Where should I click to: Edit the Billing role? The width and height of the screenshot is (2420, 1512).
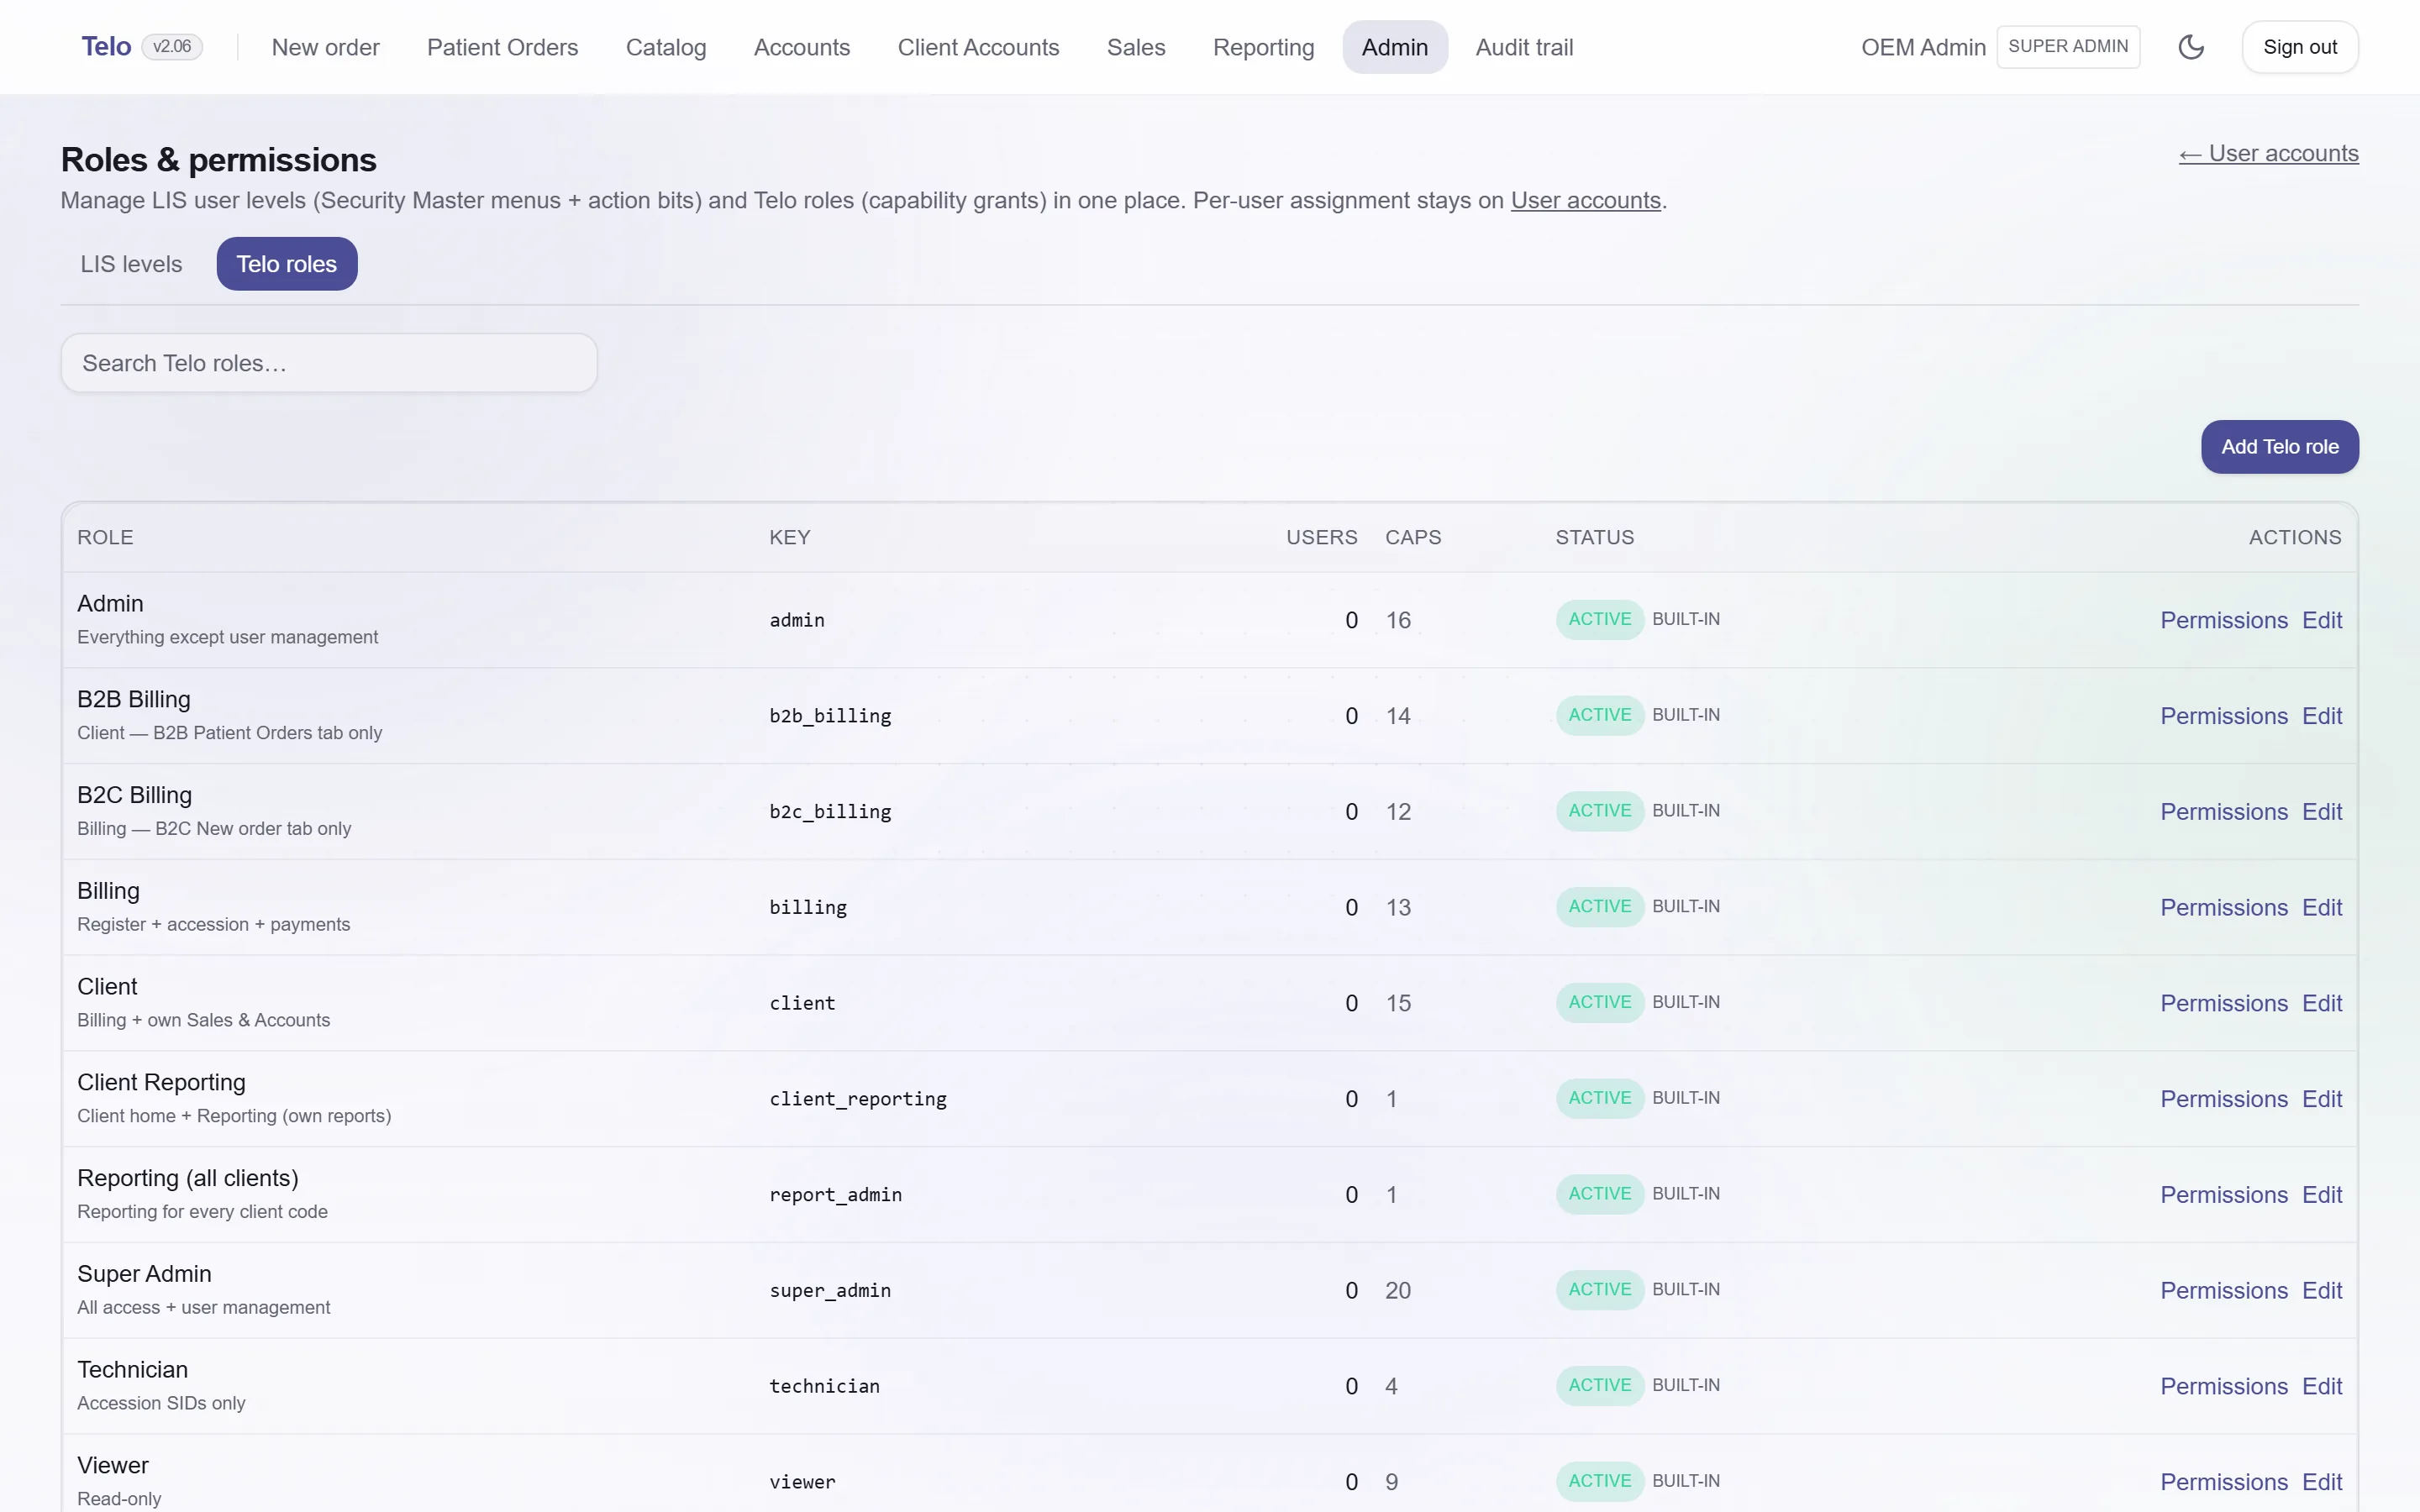2321,907
